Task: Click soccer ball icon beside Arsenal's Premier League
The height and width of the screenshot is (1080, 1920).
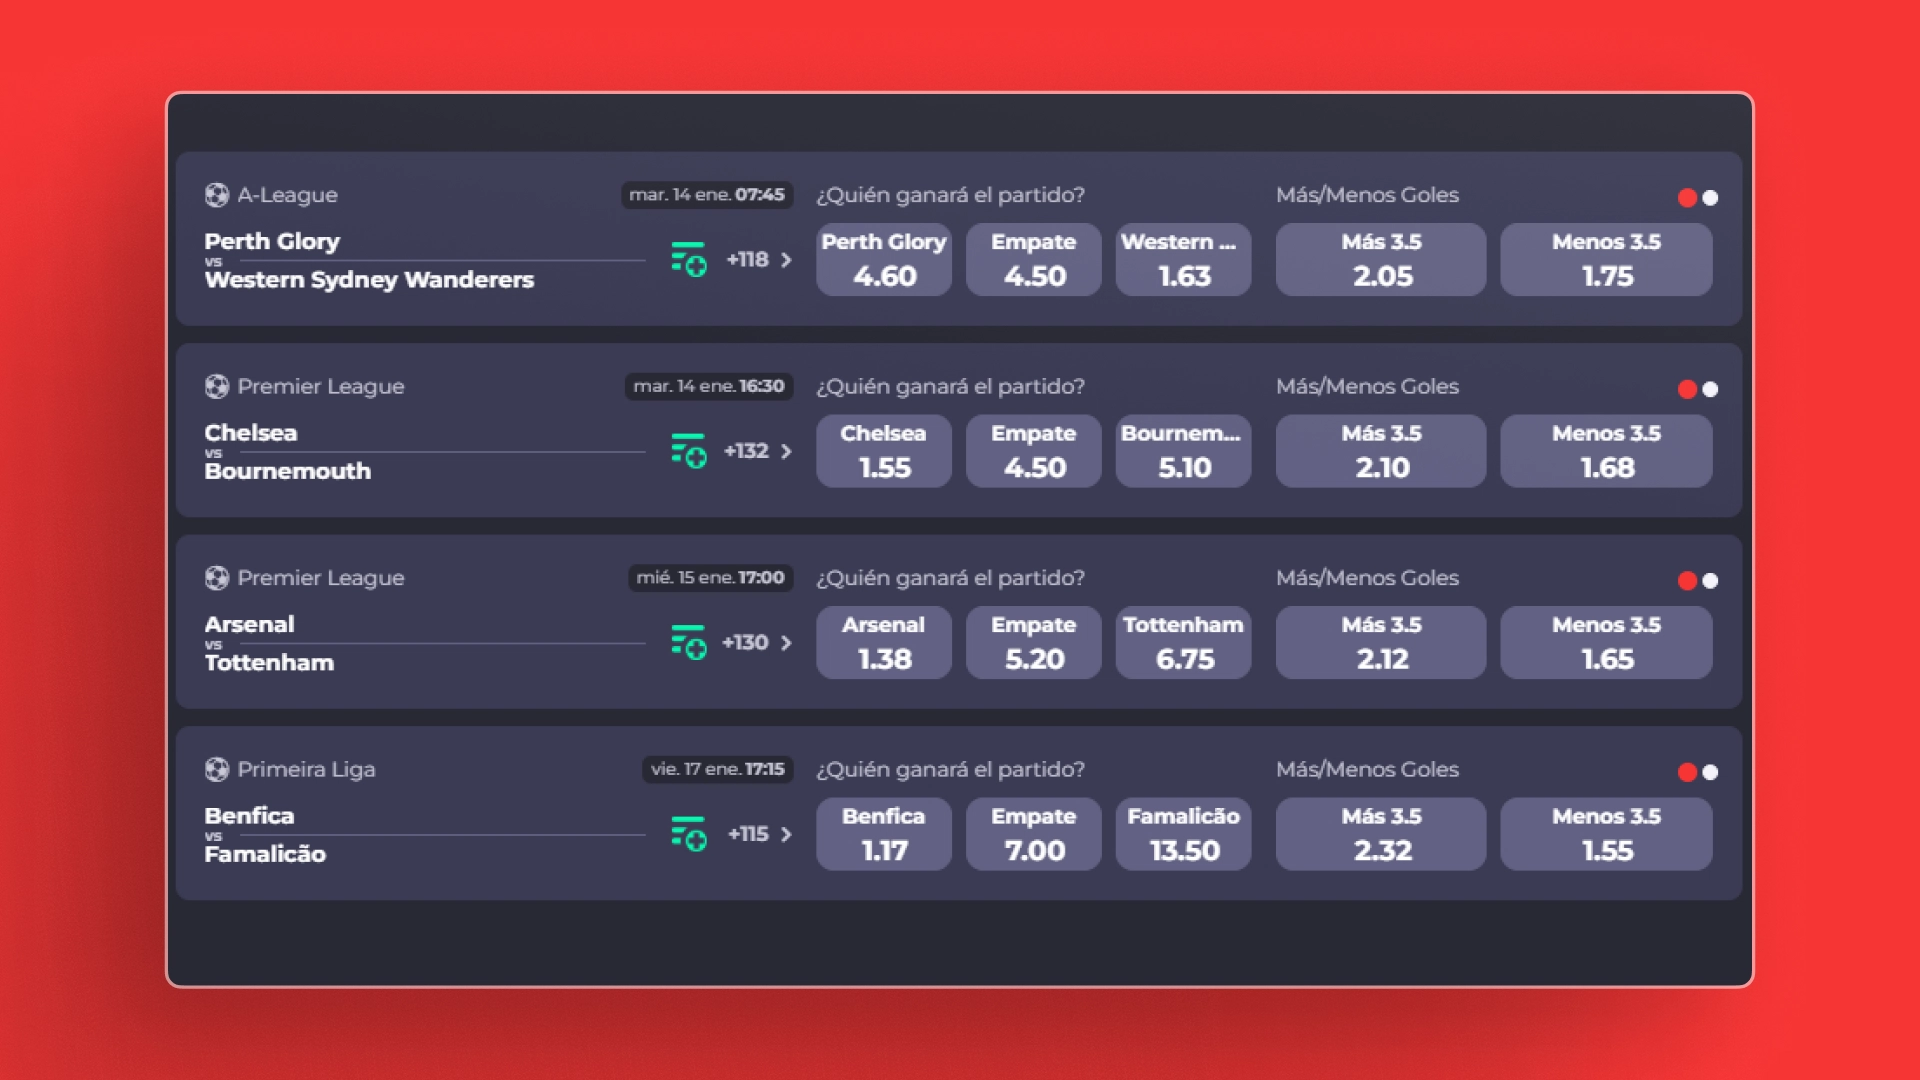Action: [217, 578]
